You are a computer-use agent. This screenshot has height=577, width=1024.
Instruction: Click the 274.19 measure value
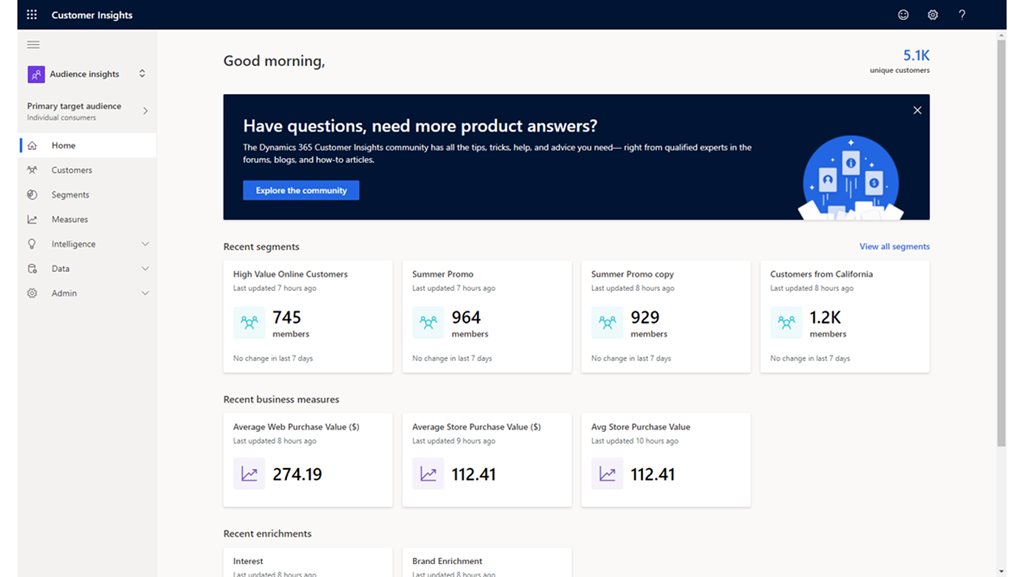(297, 474)
